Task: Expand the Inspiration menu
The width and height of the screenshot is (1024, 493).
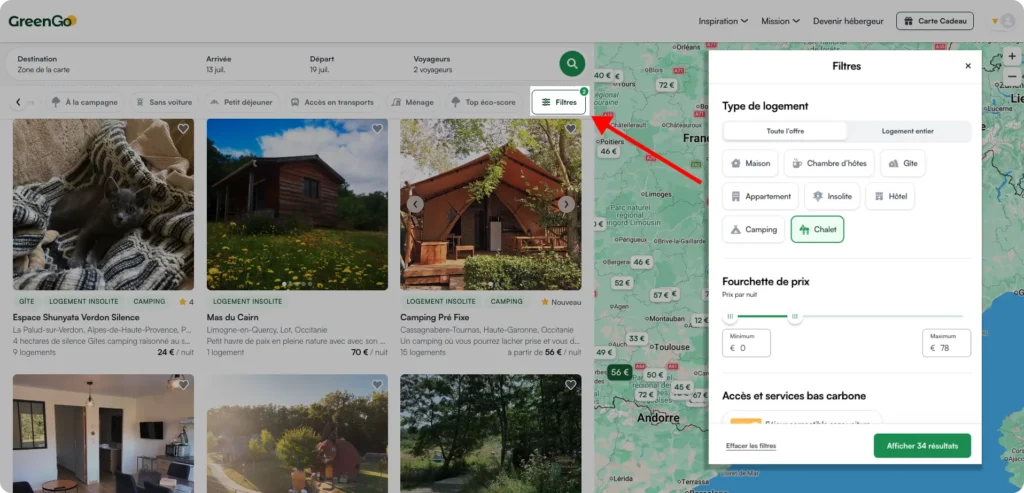Action: click(723, 21)
